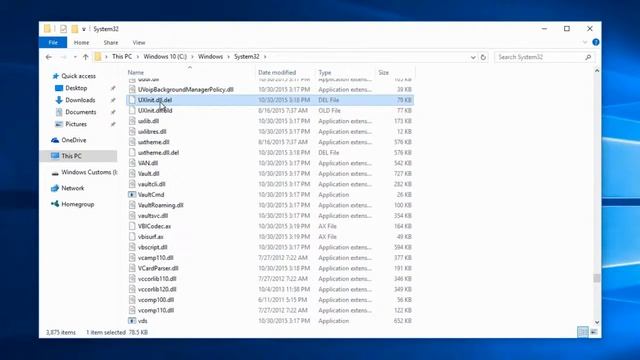Viewport: 640px width, 360px height.
Task: Sort by Size column header
Action: (383, 73)
